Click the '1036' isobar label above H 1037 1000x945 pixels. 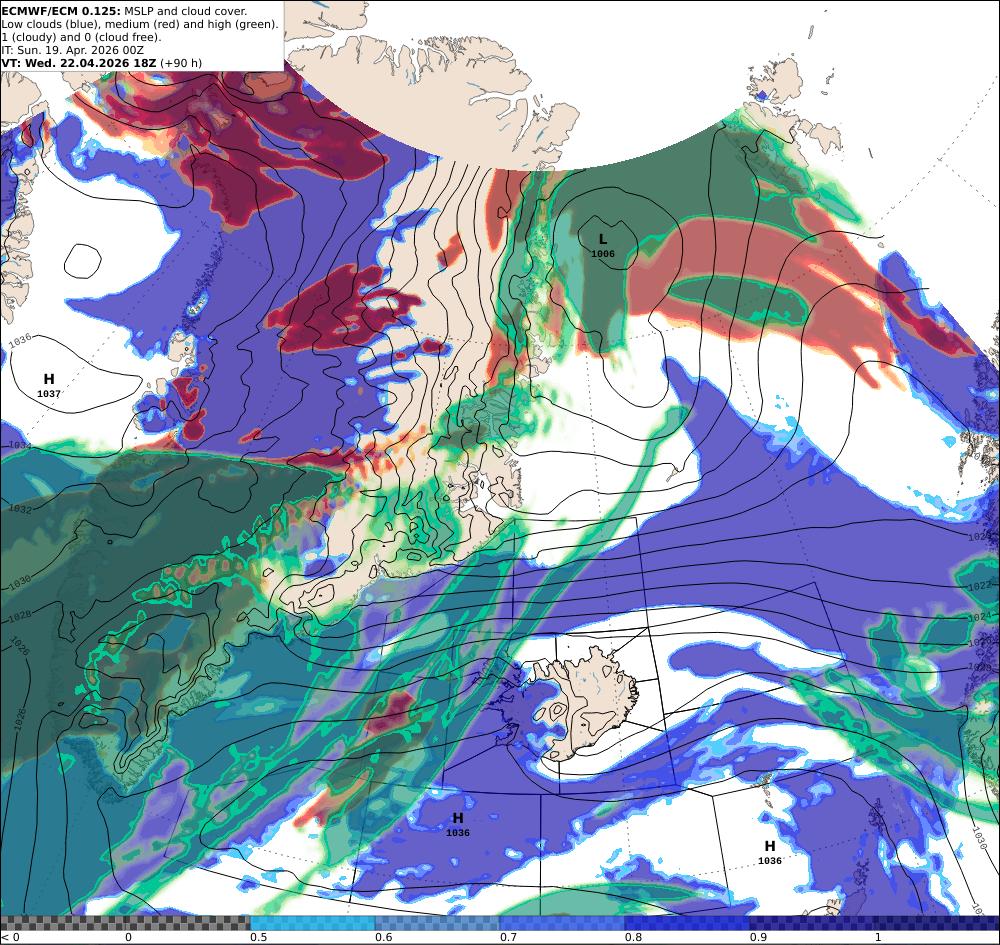(x=20, y=341)
